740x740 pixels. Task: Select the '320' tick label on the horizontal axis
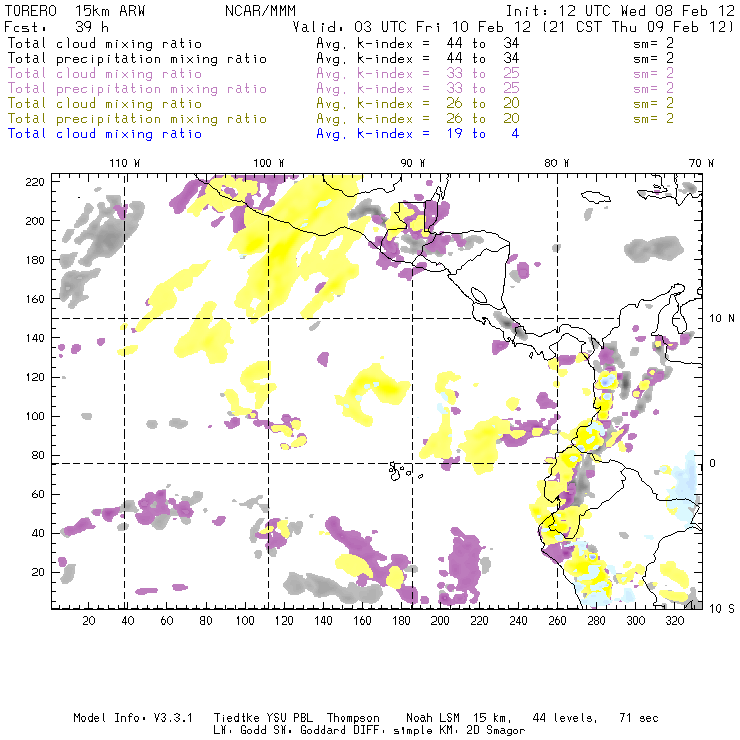(x=675, y=621)
